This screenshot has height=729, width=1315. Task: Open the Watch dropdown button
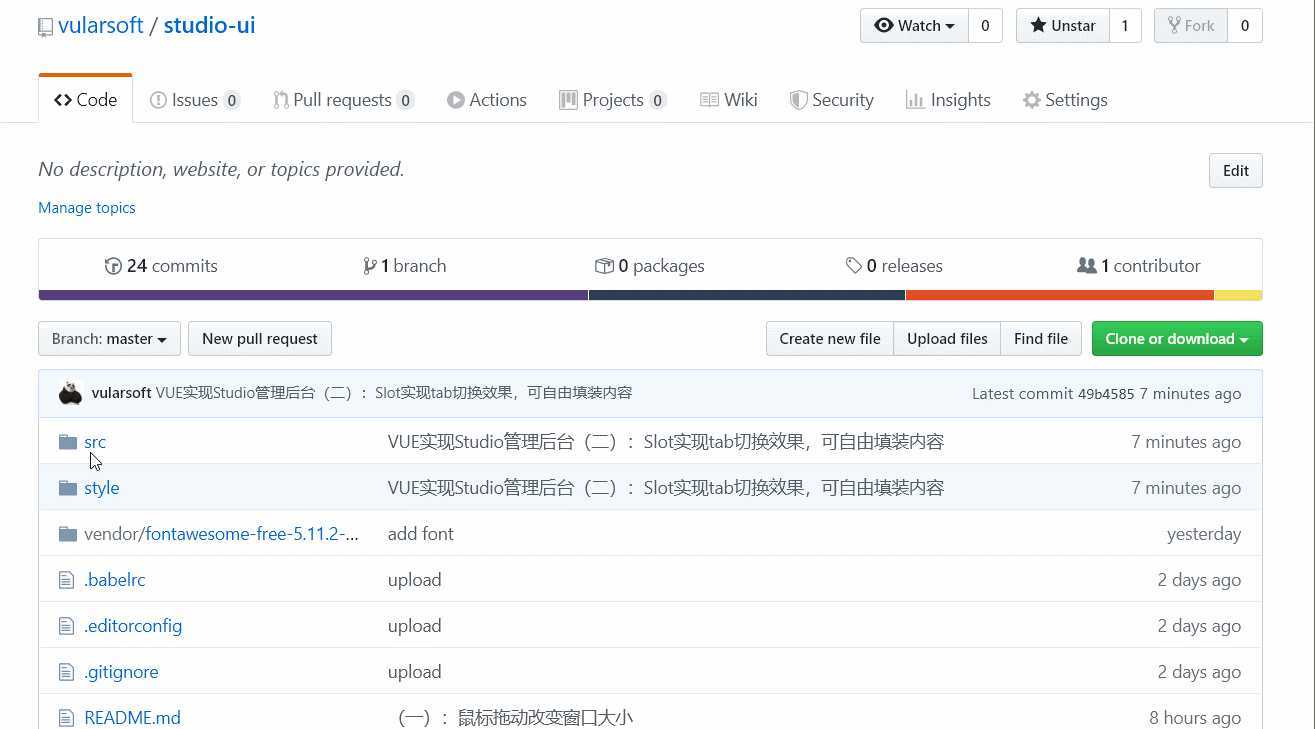point(914,26)
